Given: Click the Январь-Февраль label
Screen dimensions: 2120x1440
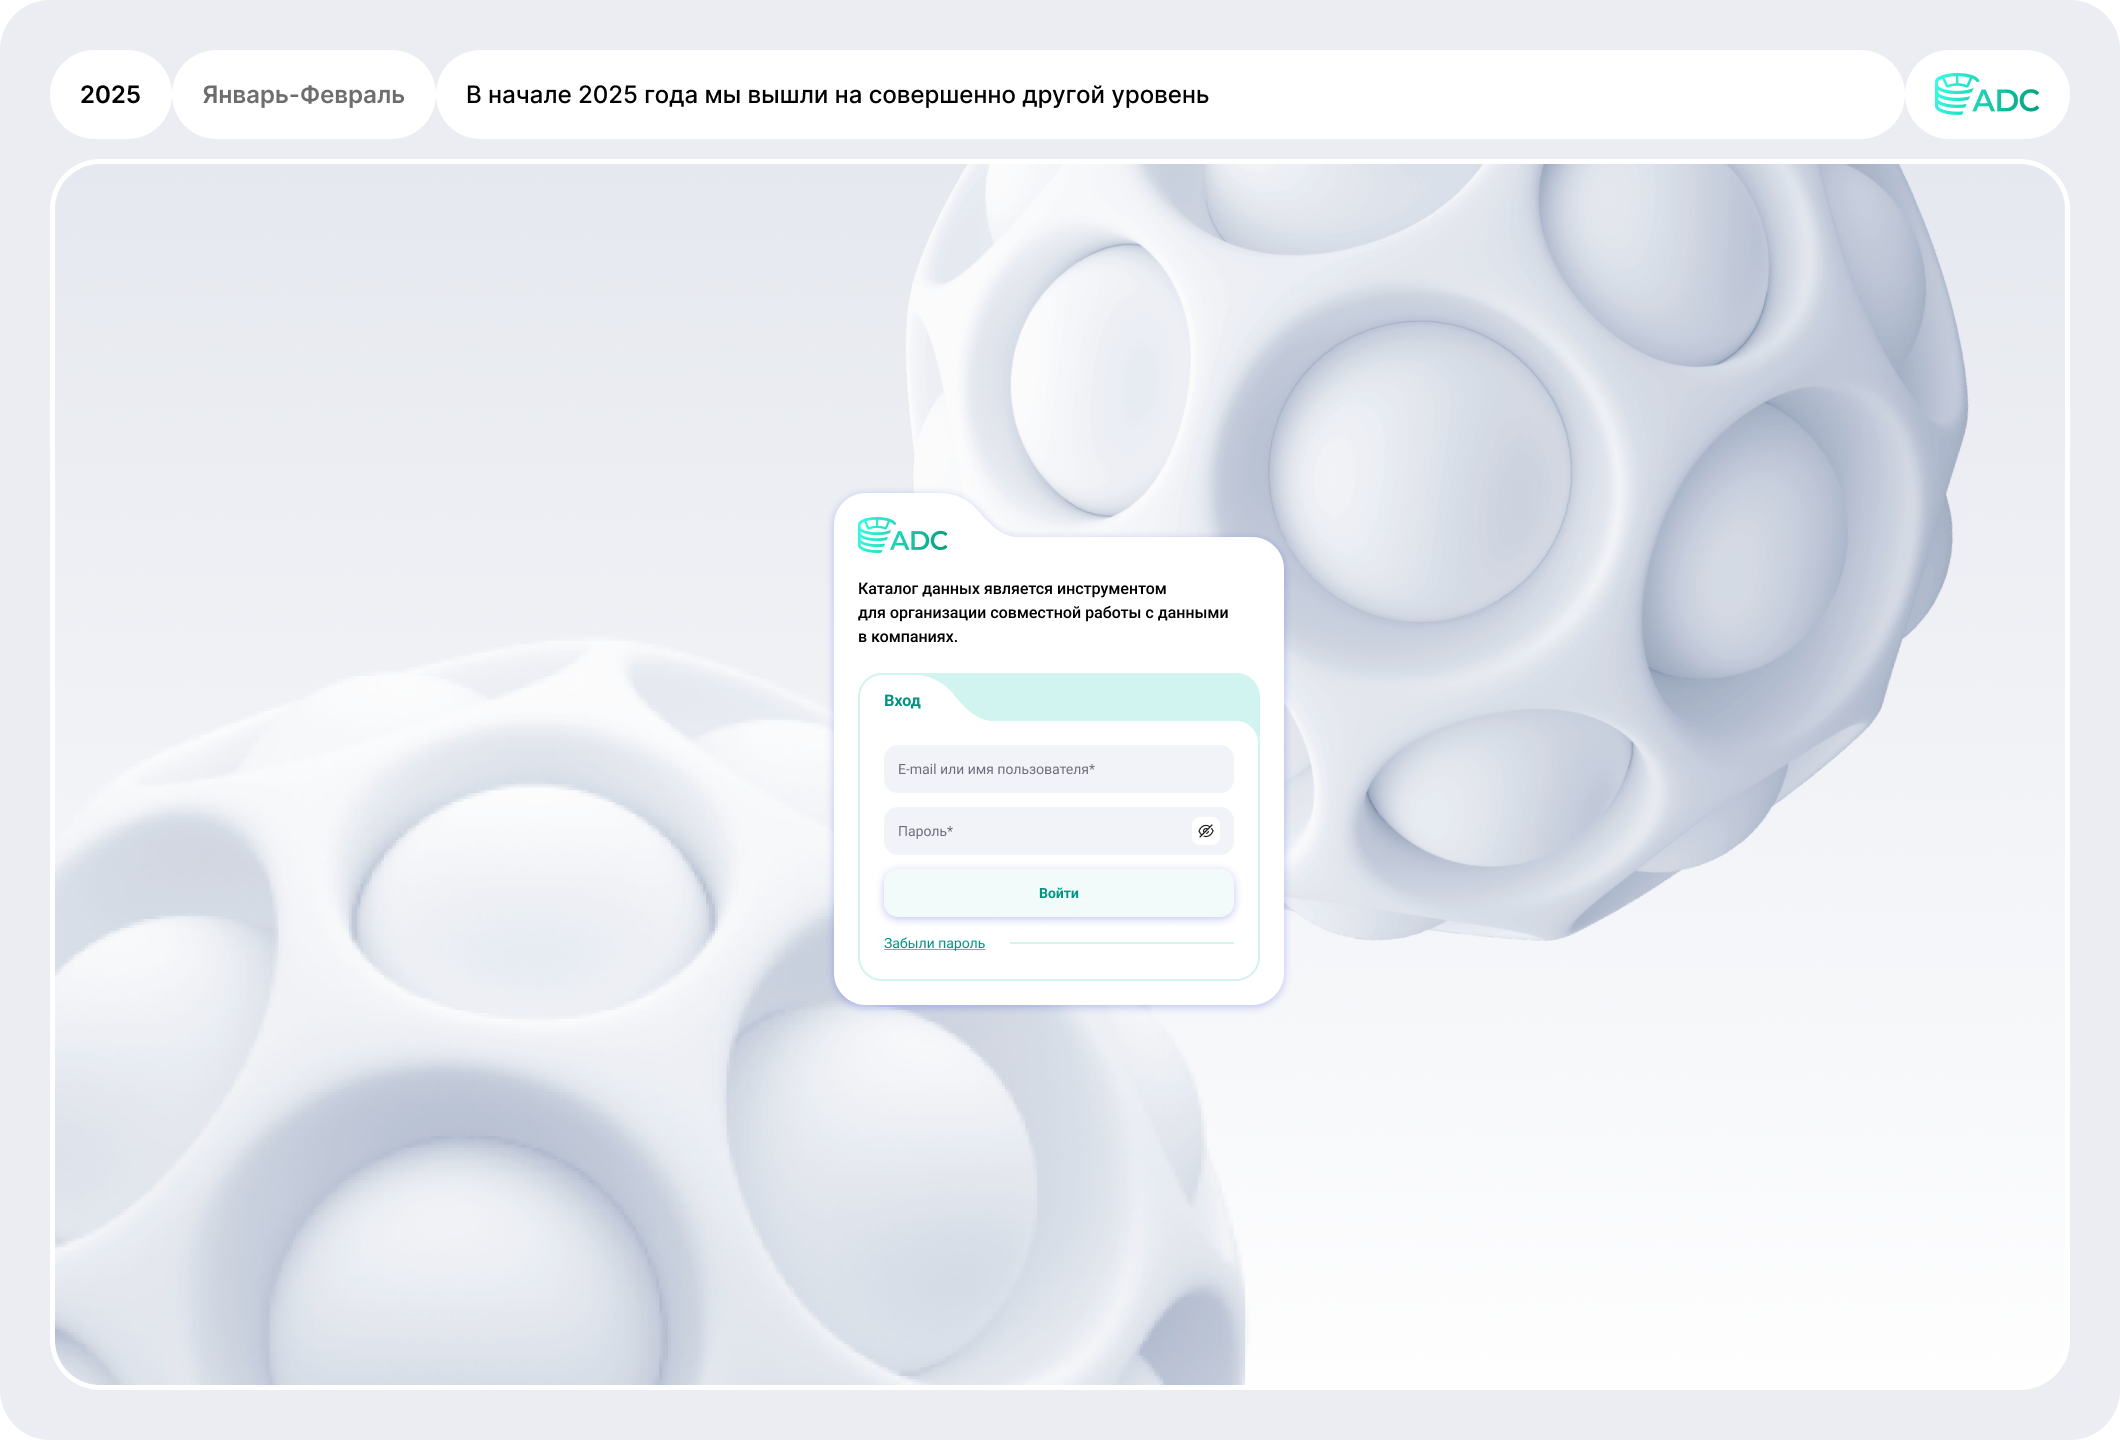Looking at the screenshot, I should pyautogui.click(x=304, y=95).
